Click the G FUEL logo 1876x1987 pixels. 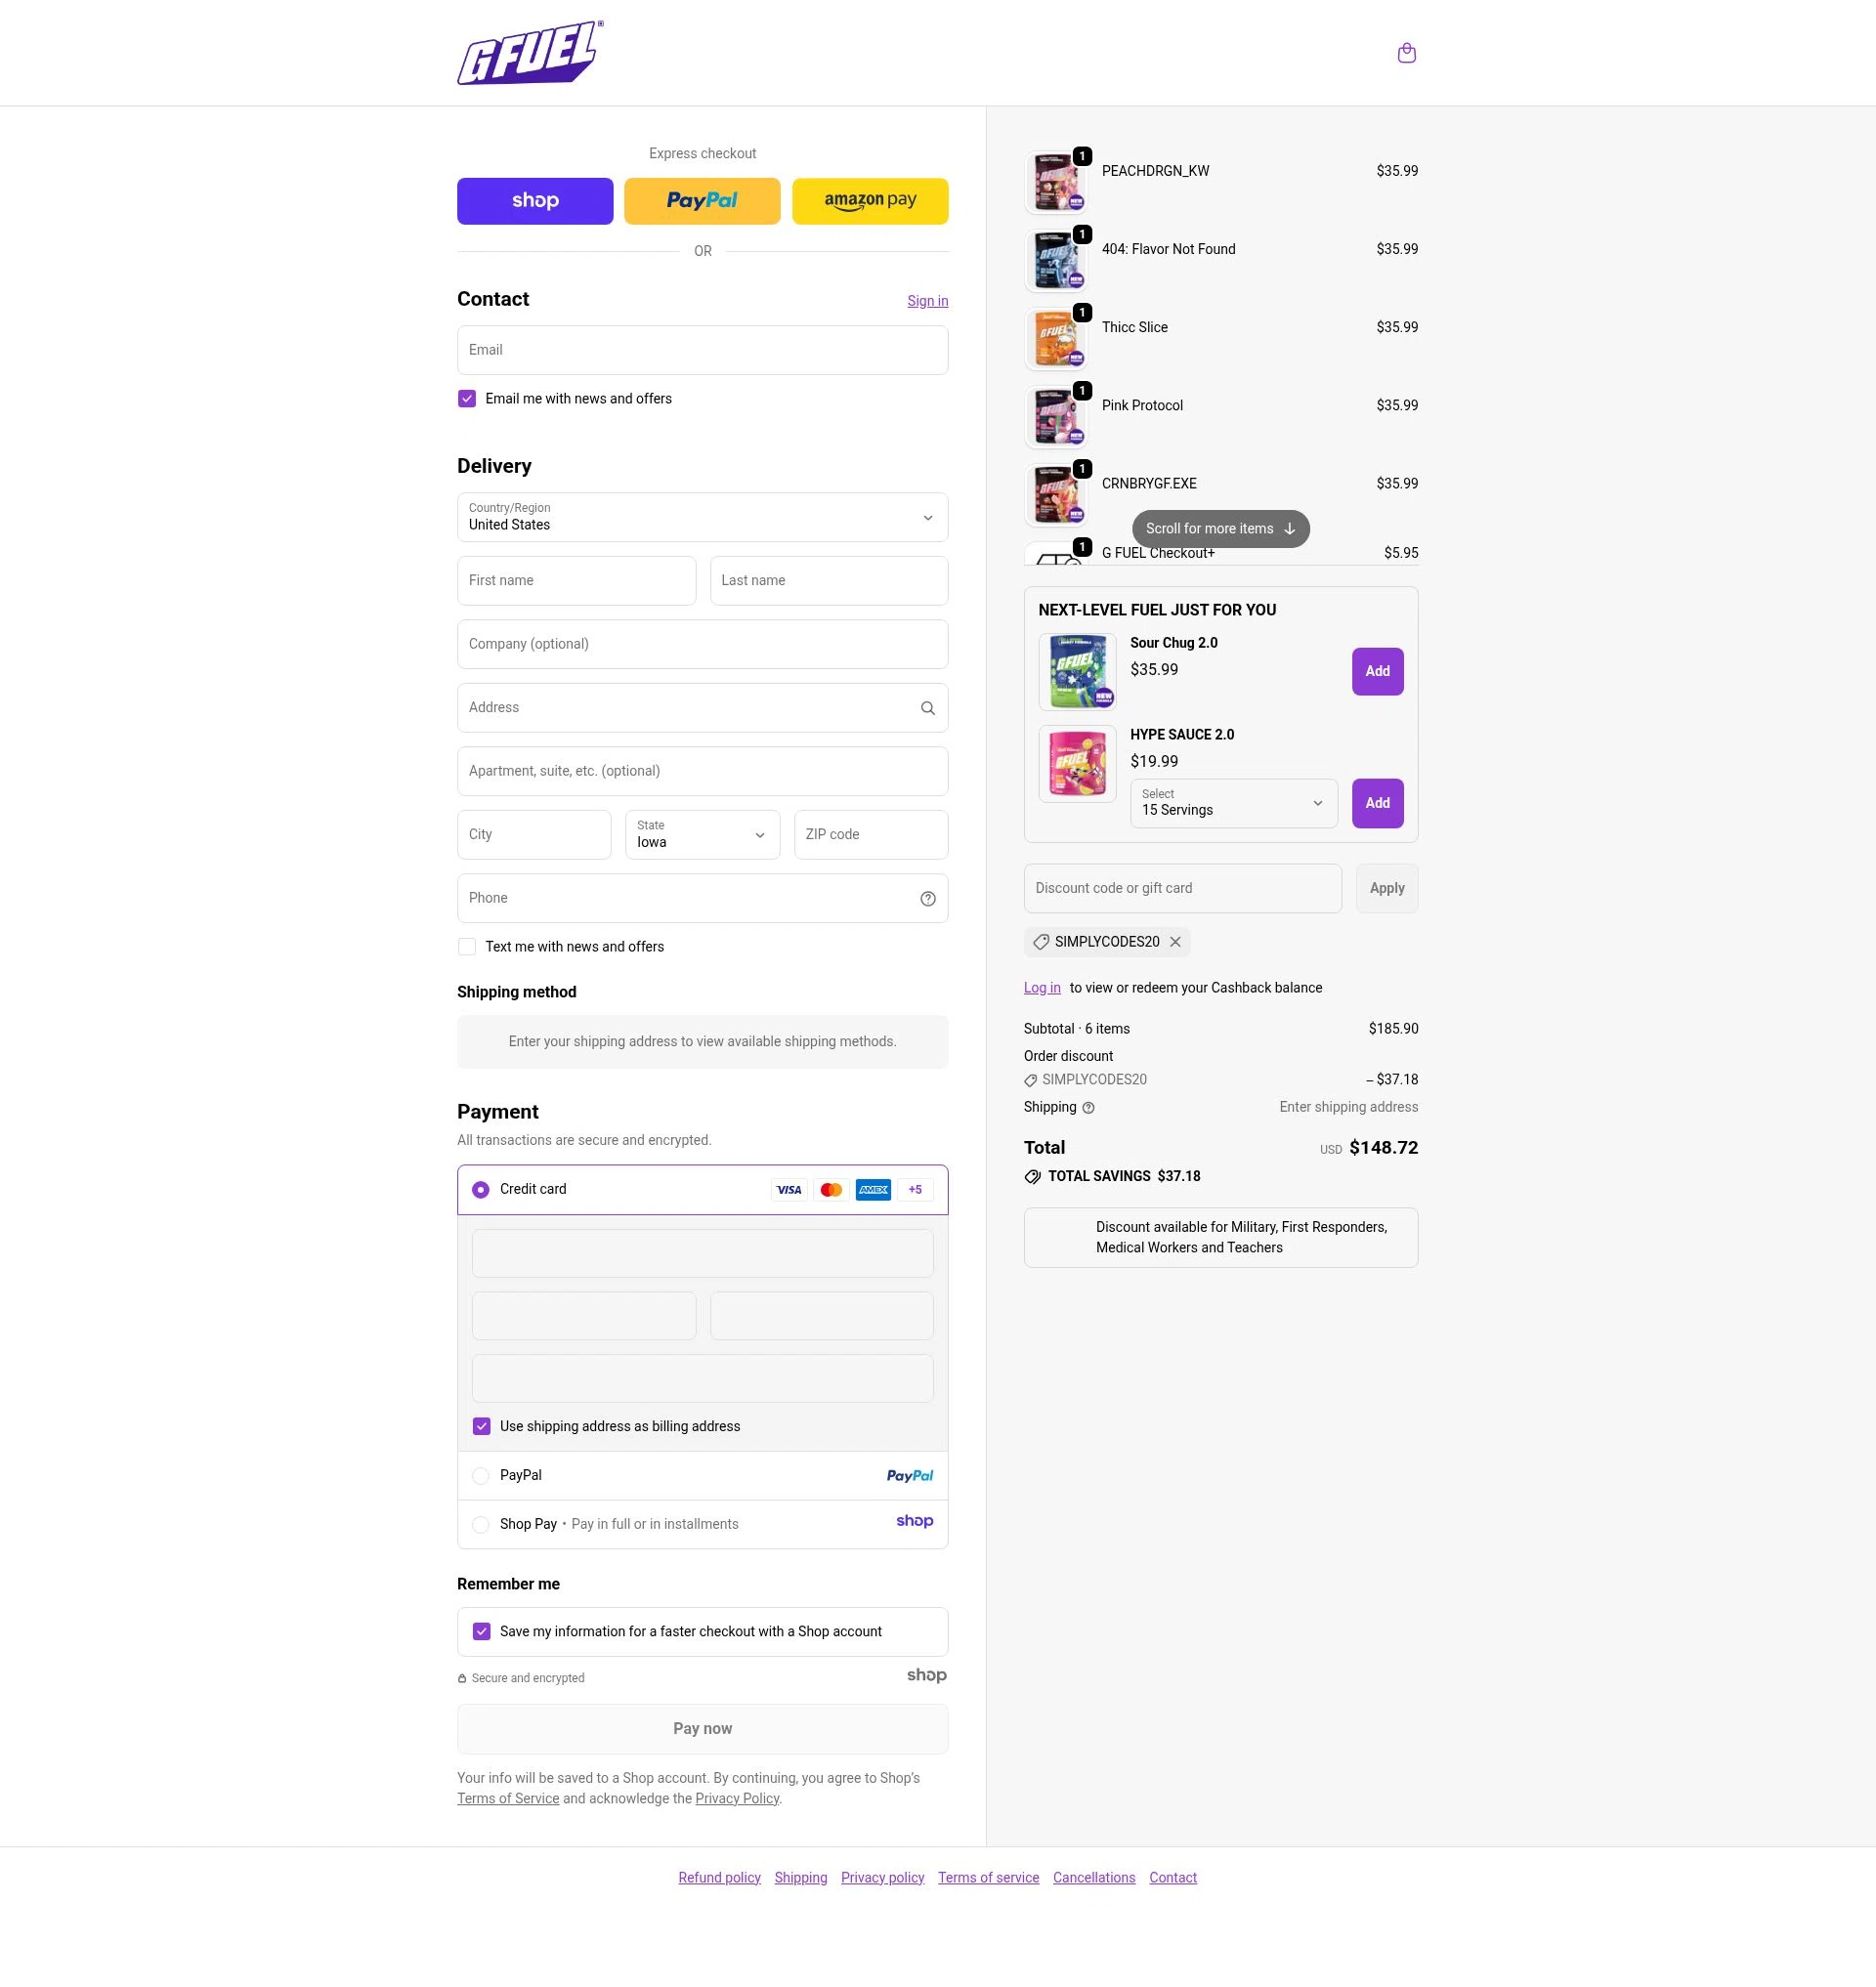[530, 53]
